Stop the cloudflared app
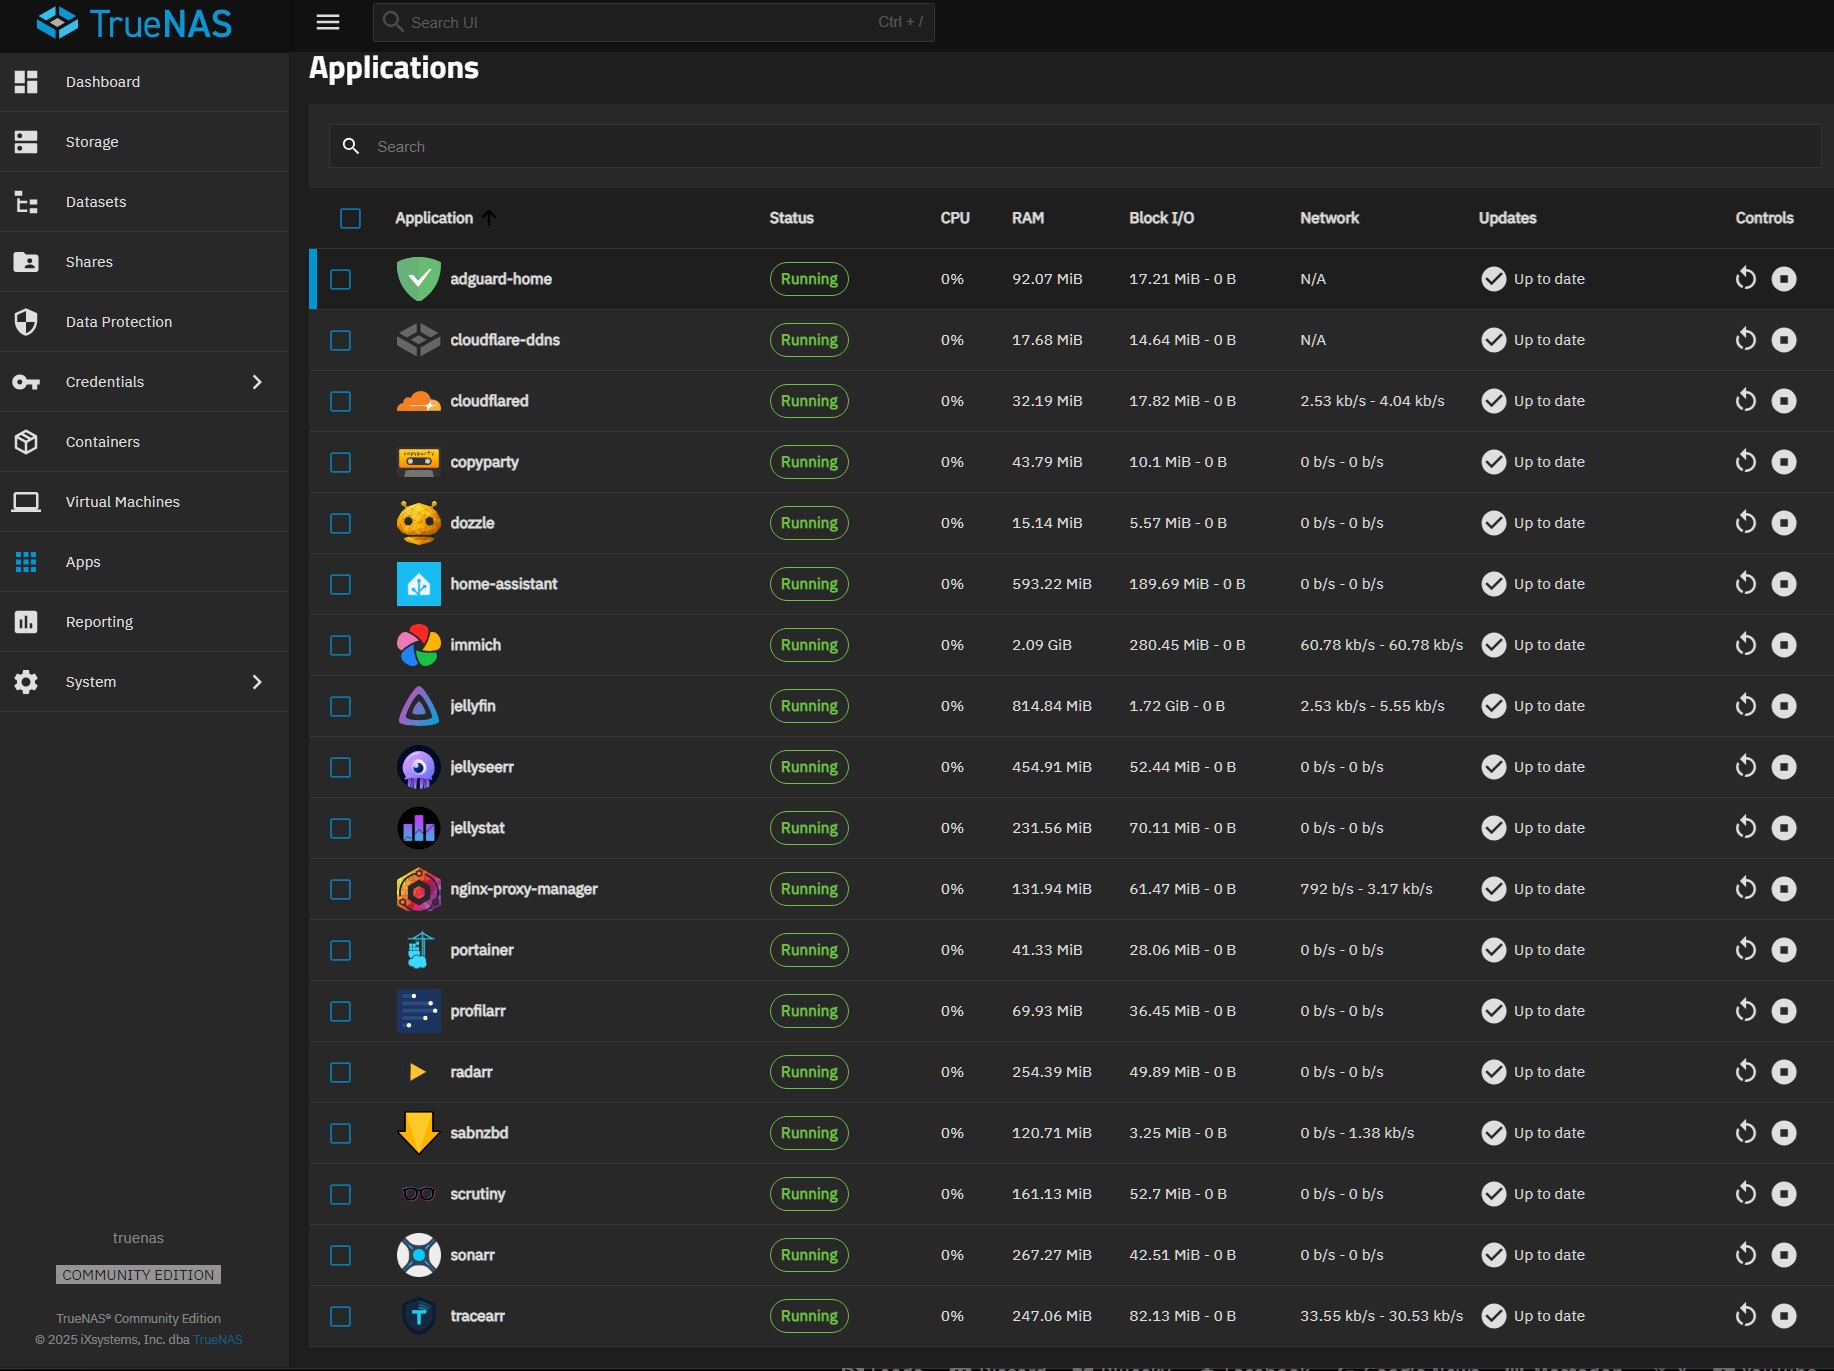Image resolution: width=1834 pixels, height=1371 pixels. click(1784, 401)
